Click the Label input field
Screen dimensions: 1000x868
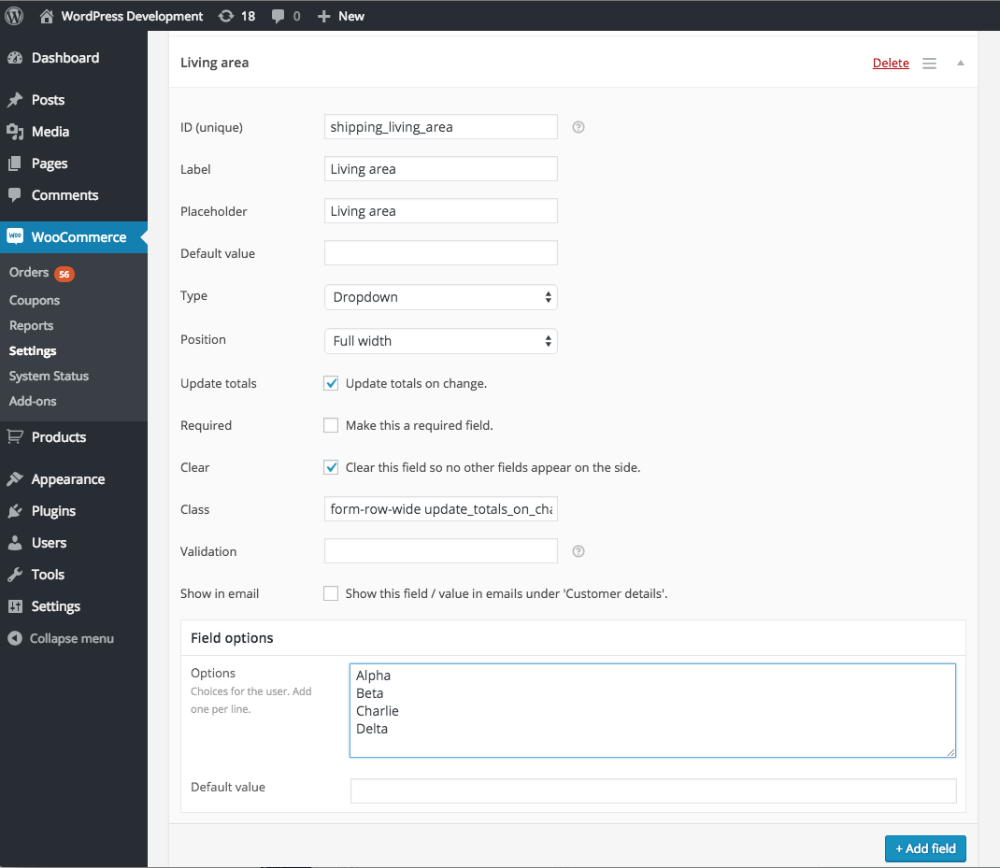click(441, 169)
